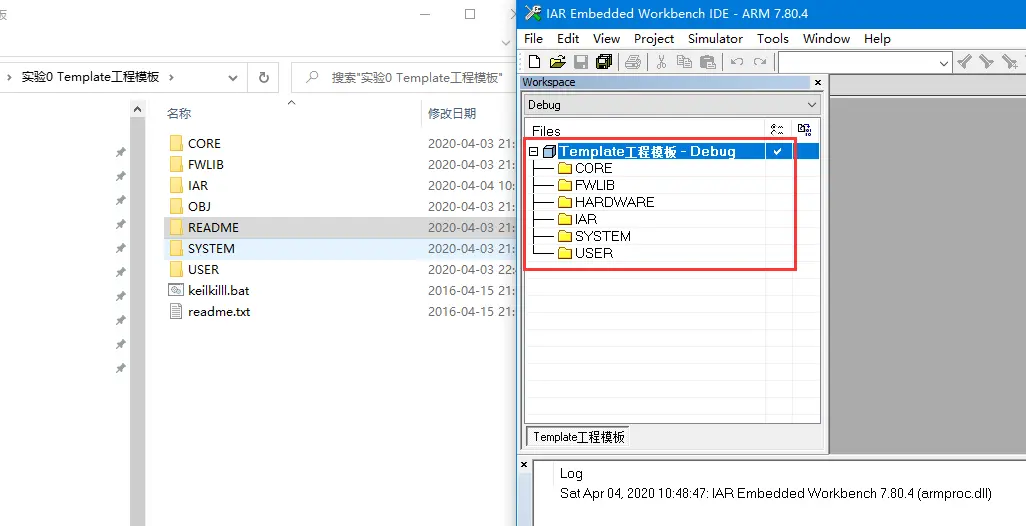The height and width of the screenshot is (526, 1026).
Task: Open the Window menu
Action: (x=826, y=39)
